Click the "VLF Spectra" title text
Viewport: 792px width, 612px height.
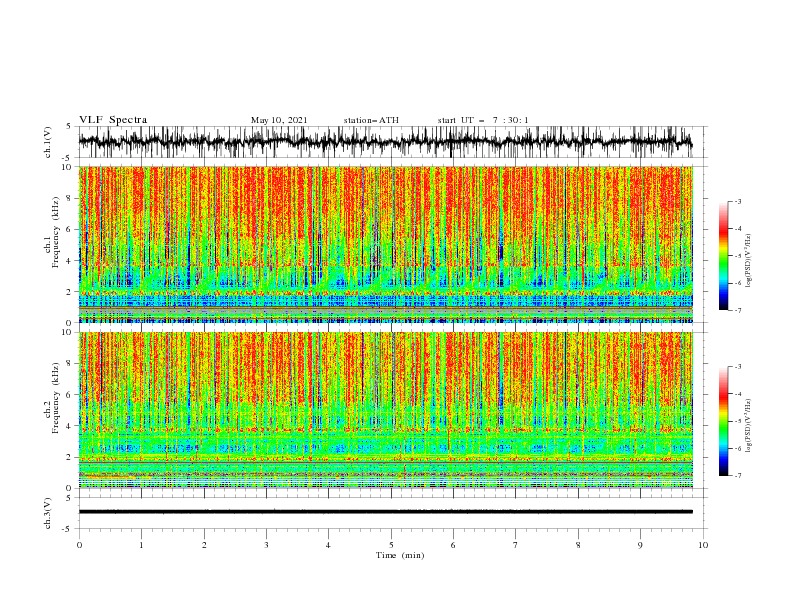113,120
